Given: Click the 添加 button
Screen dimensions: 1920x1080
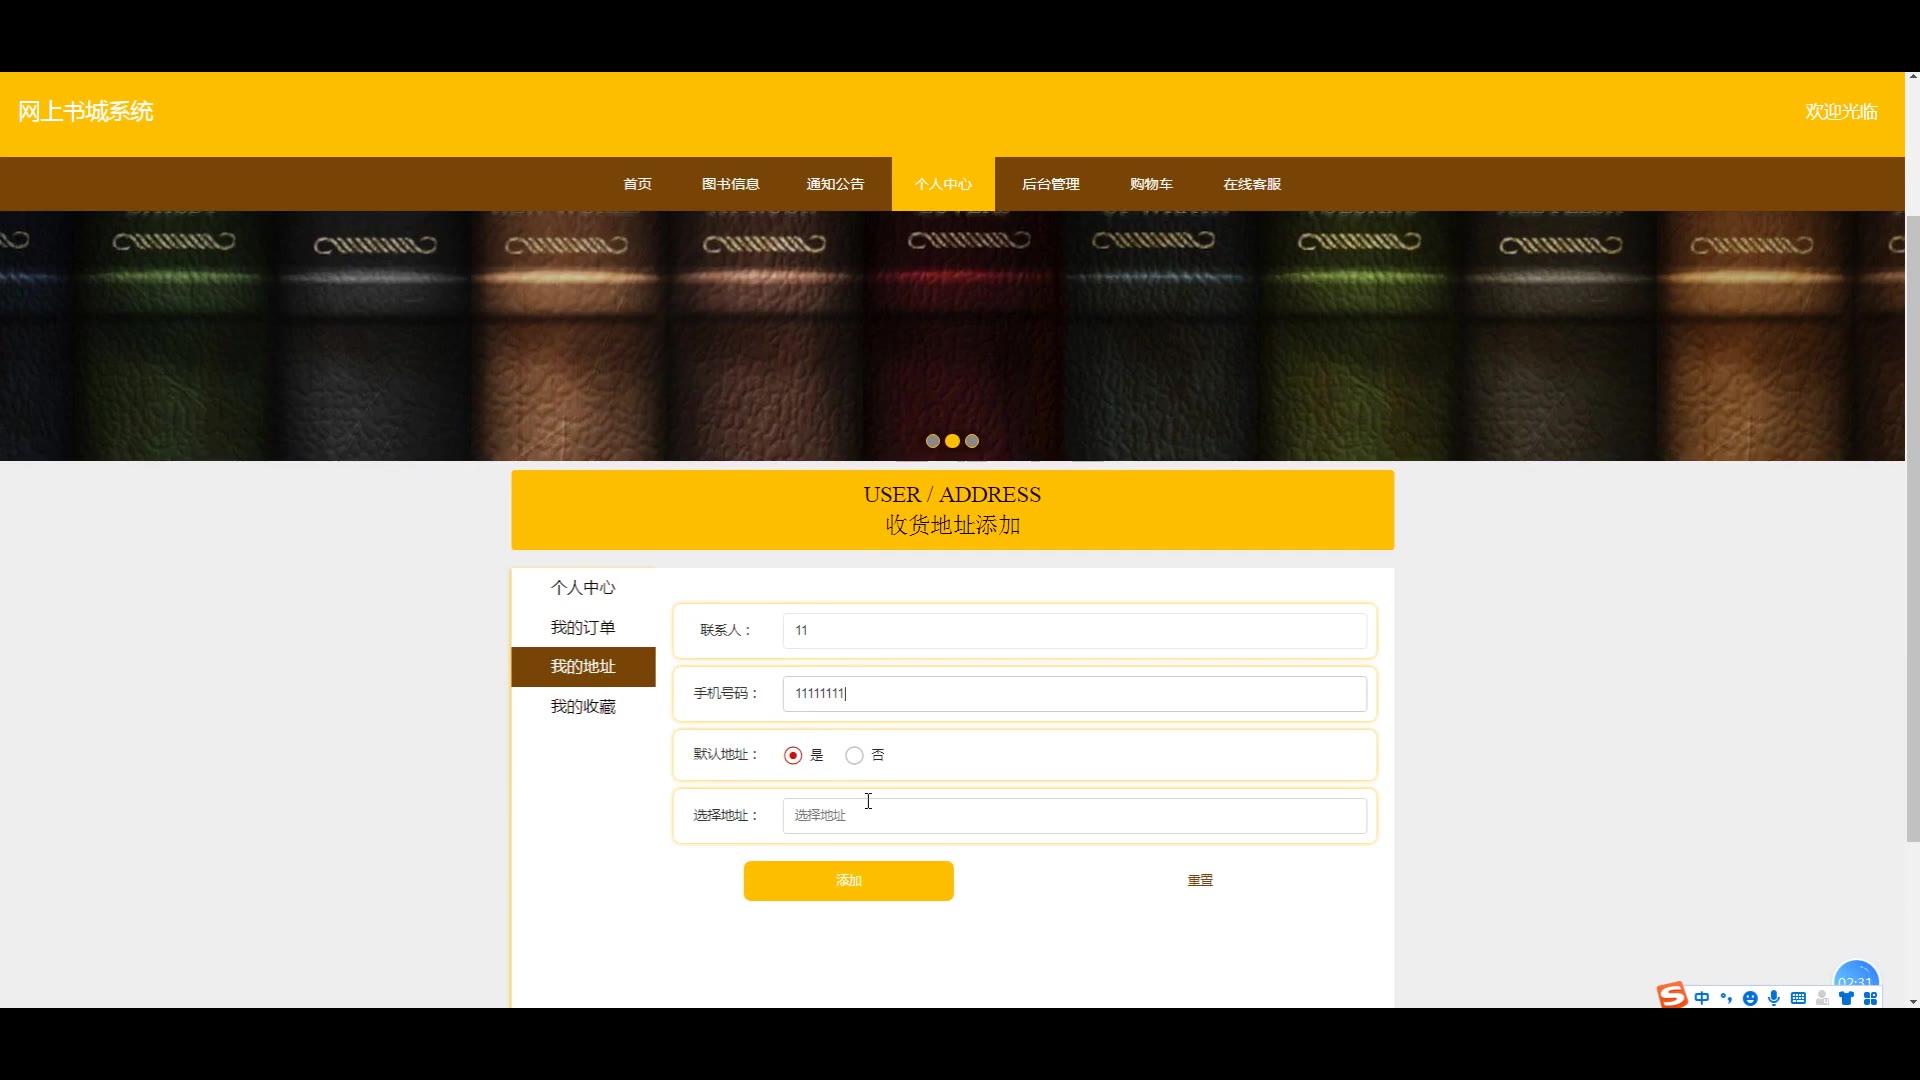Looking at the screenshot, I should tap(848, 880).
